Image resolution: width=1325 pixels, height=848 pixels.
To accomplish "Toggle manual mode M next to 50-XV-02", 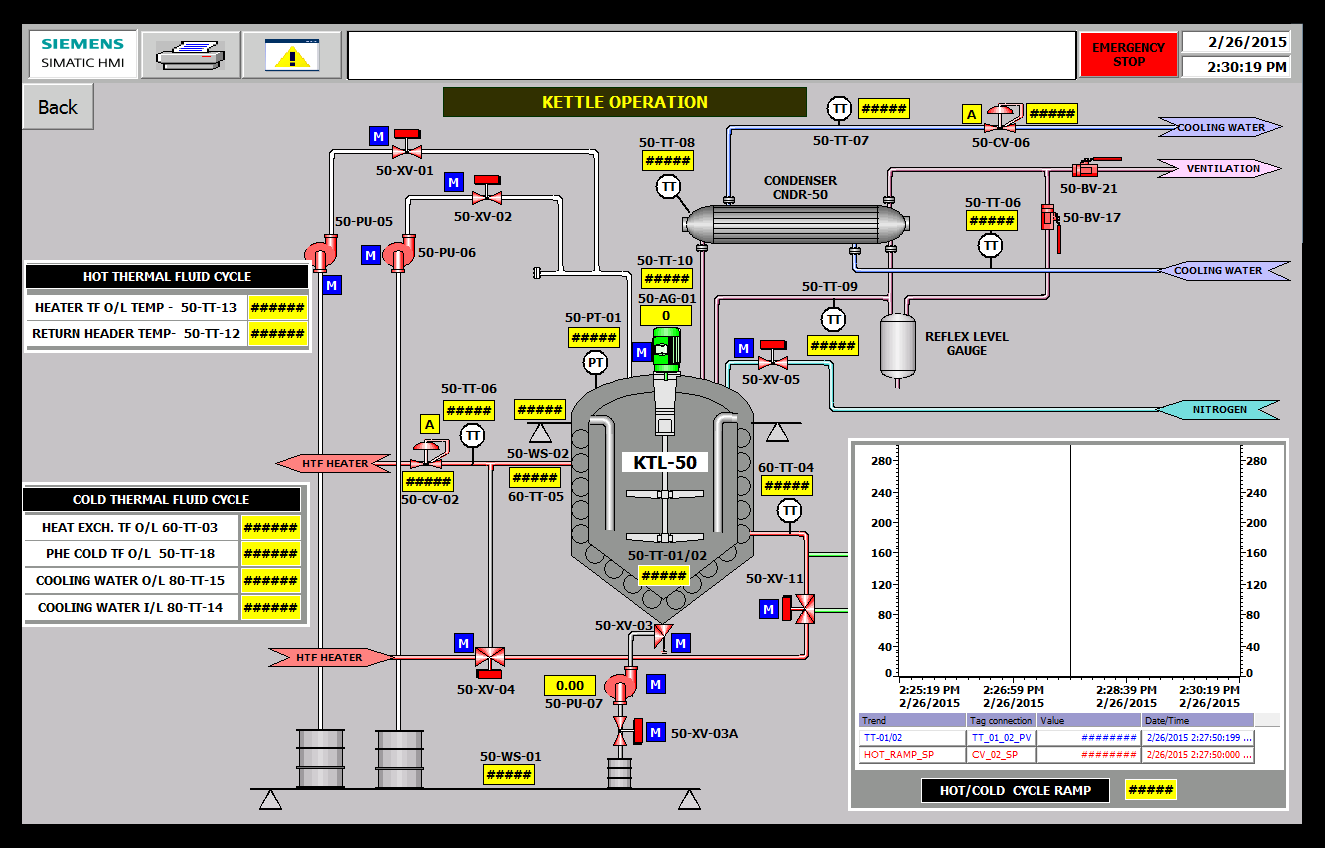I will (454, 182).
